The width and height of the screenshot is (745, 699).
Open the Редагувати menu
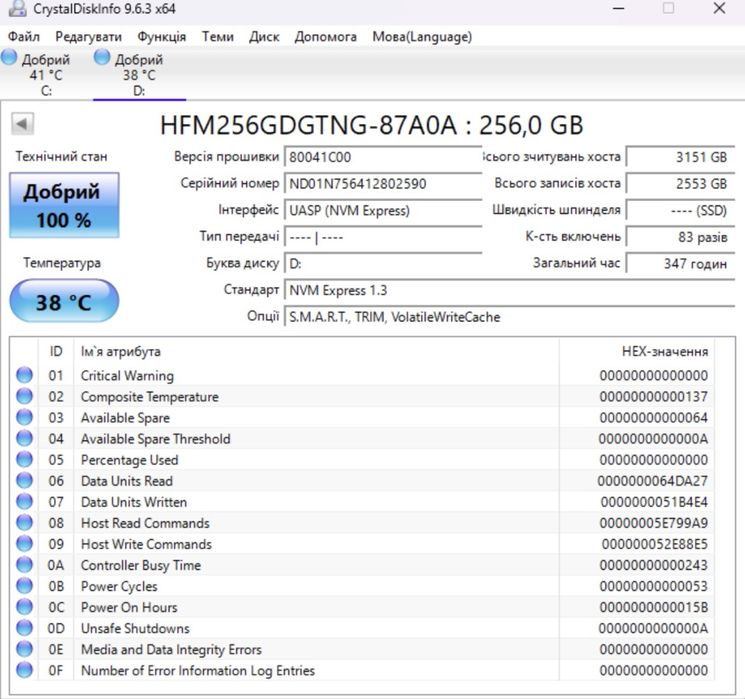pos(88,37)
